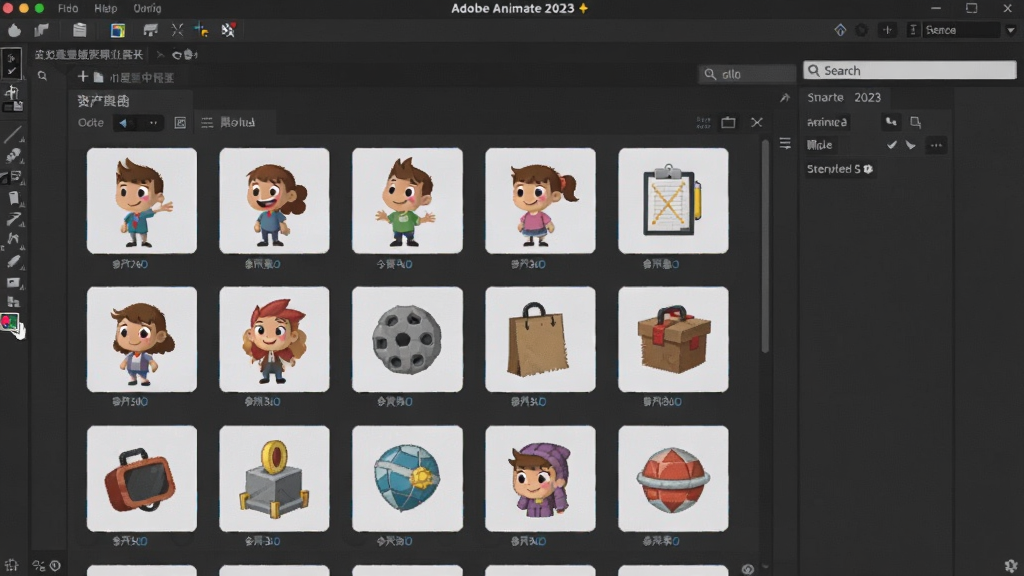Click the chevron arrow in the breadcrumb bar
Screen dimensions: 1024x576
(160, 55)
